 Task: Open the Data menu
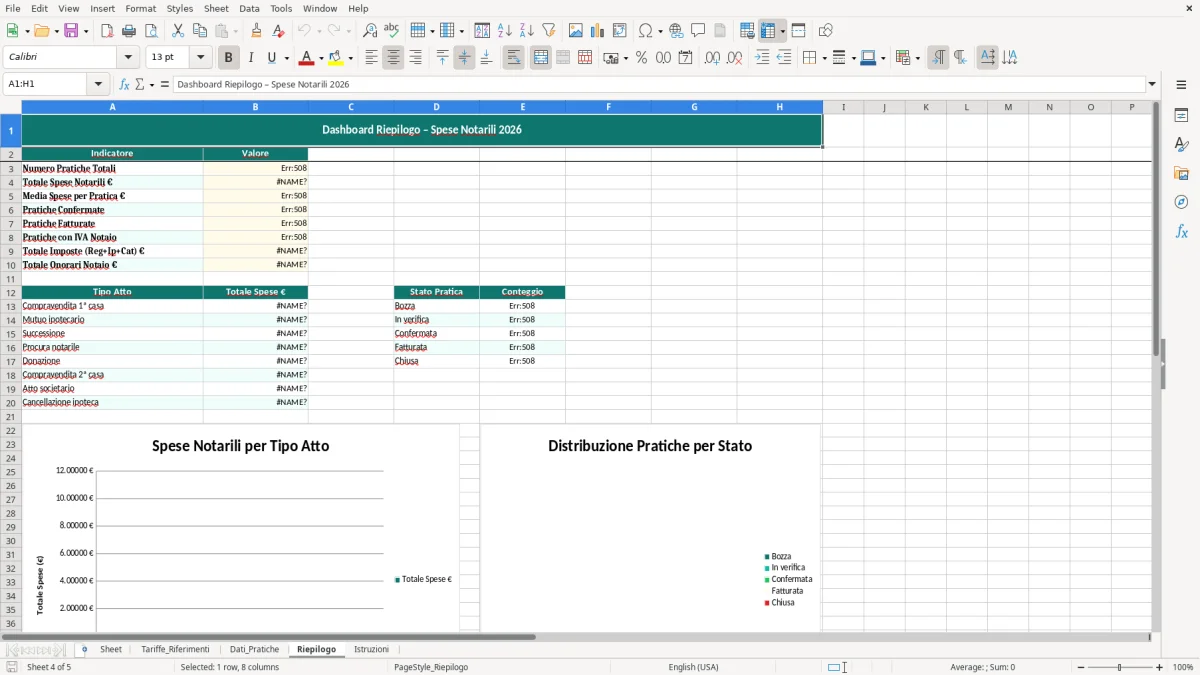click(249, 8)
